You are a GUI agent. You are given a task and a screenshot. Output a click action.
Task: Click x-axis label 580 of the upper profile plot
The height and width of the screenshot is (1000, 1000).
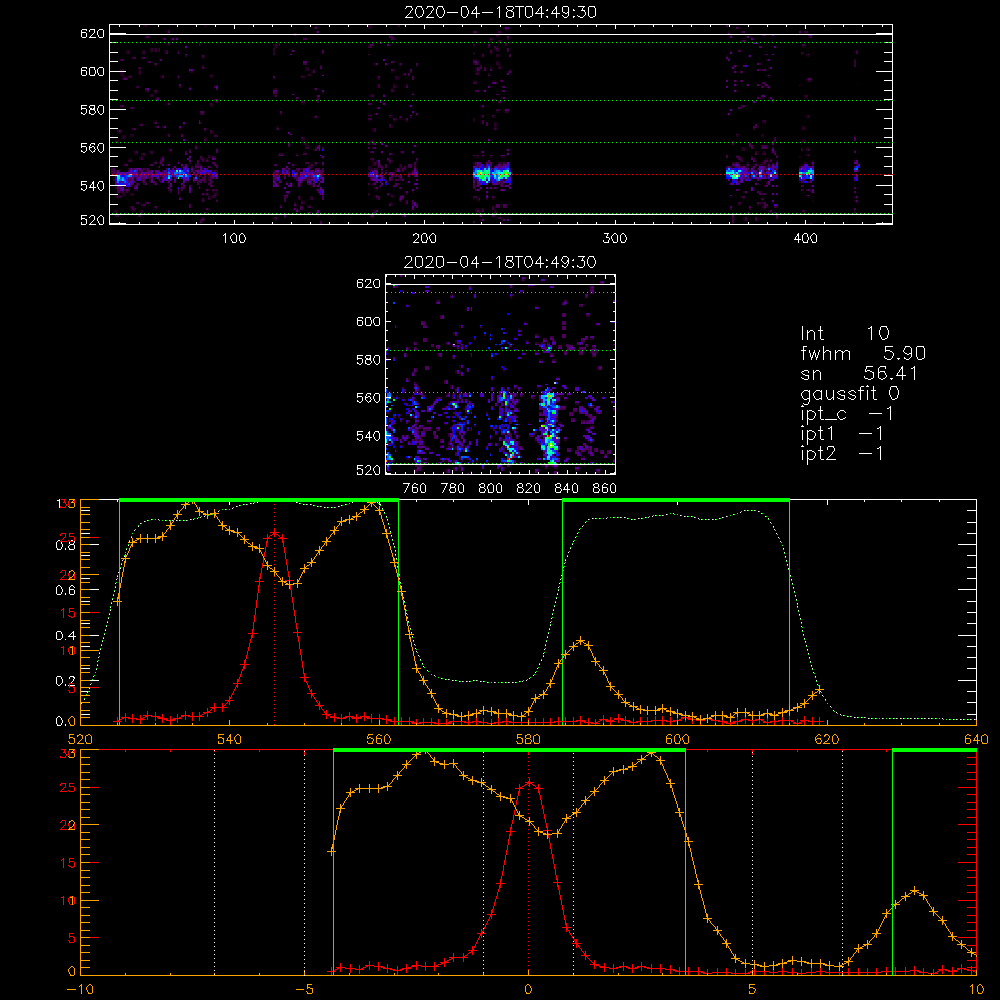(528, 739)
